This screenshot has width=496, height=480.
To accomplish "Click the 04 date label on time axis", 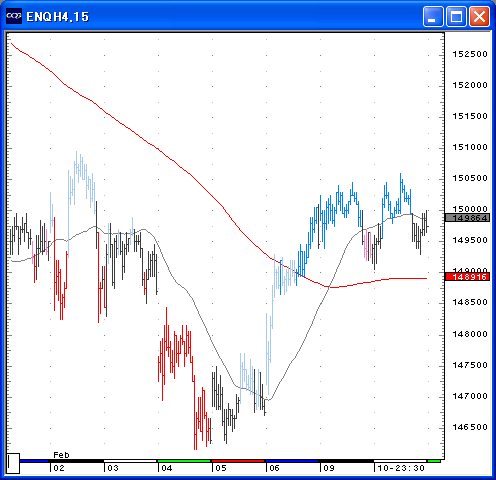I will [x=167, y=468].
